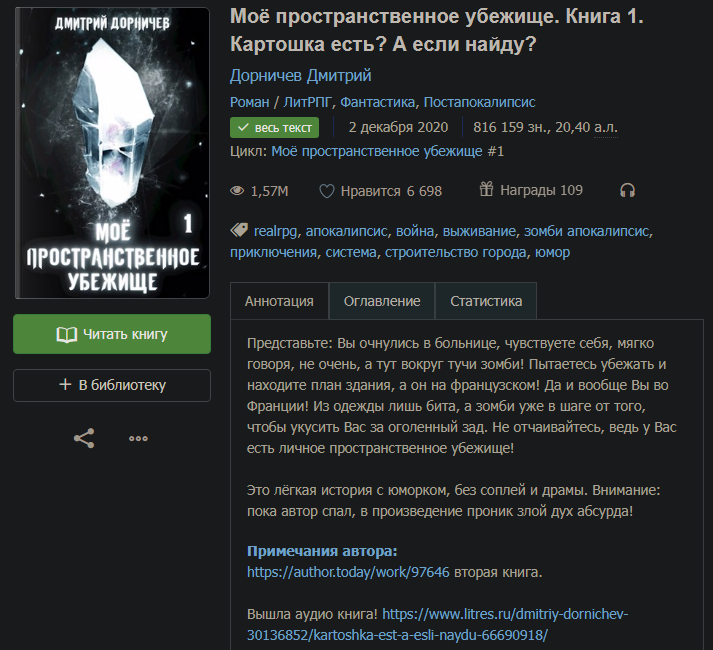Switch to the Оглавление tab
The image size is (713, 650).
pos(382,301)
